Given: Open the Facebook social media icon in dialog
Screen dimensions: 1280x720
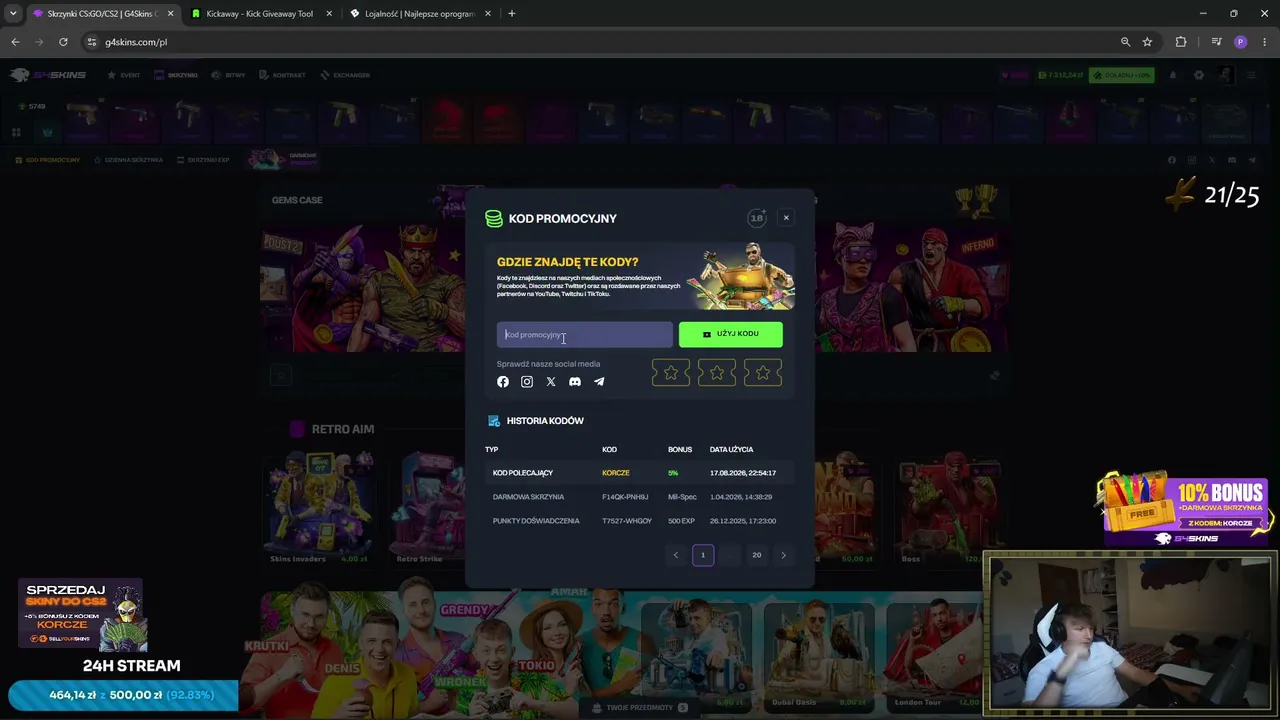Looking at the screenshot, I should [503, 382].
